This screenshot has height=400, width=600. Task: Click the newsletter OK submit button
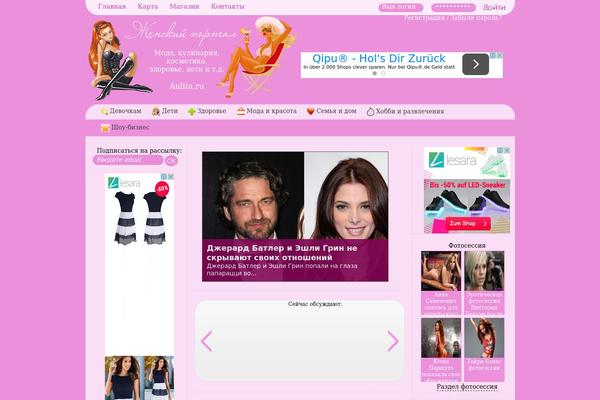(x=171, y=161)
